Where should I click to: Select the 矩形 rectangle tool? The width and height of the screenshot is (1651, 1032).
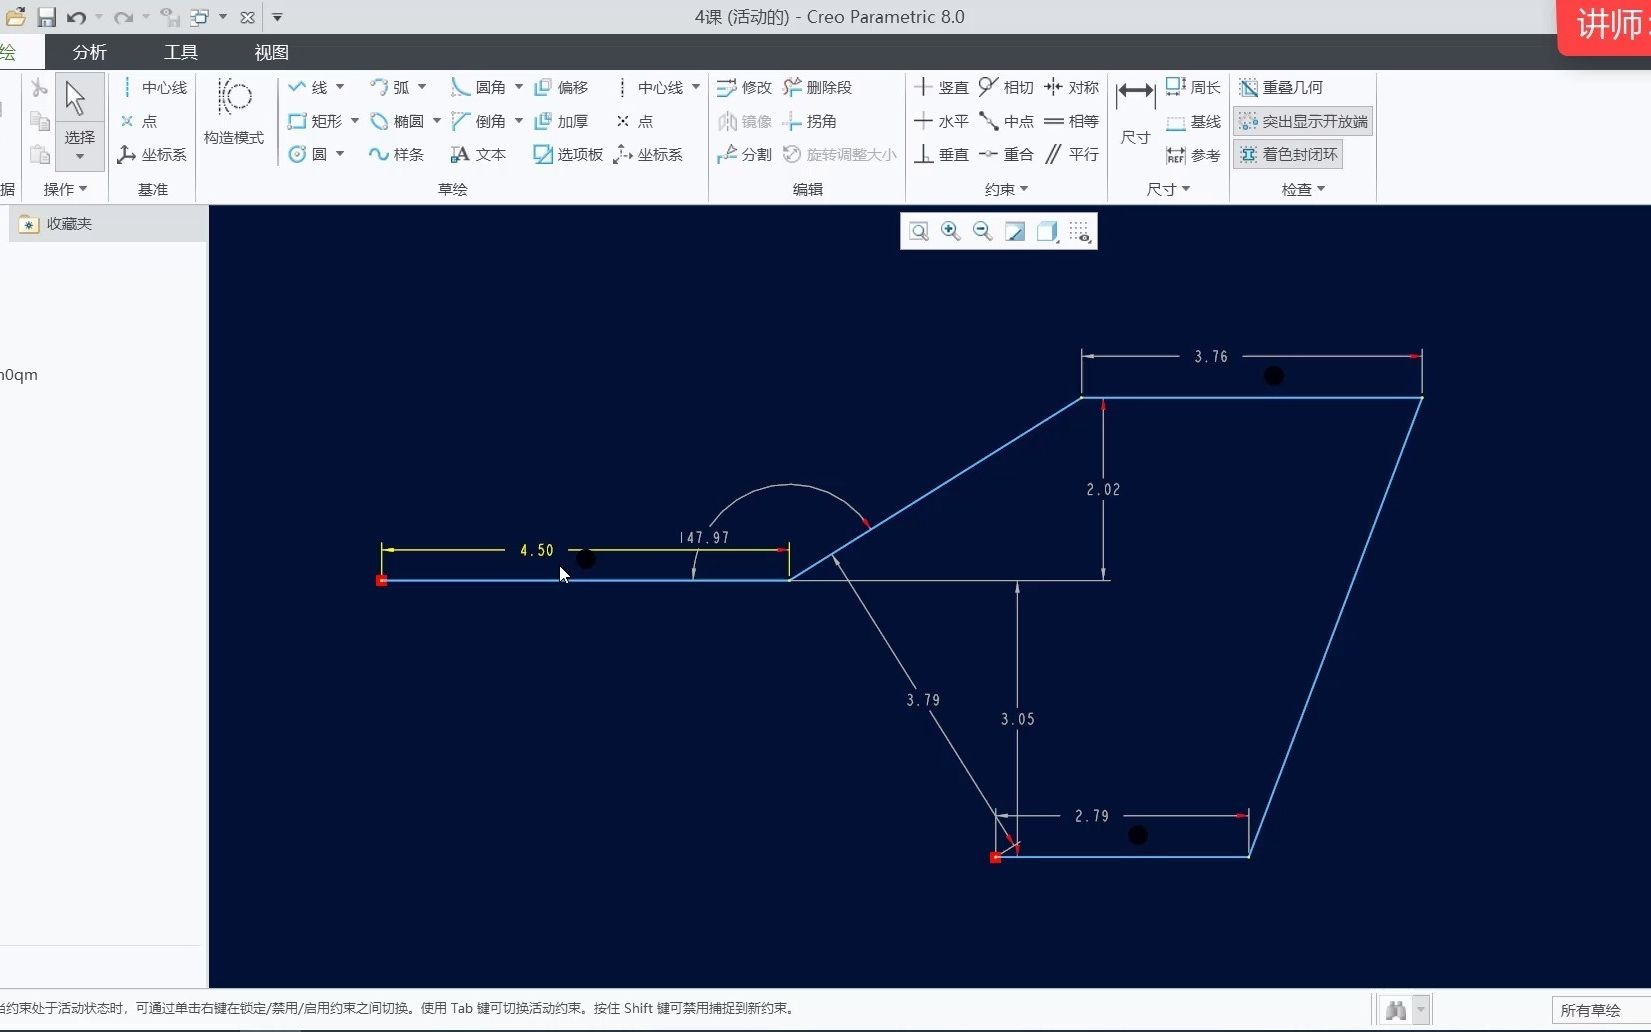(x=315, y=121)
